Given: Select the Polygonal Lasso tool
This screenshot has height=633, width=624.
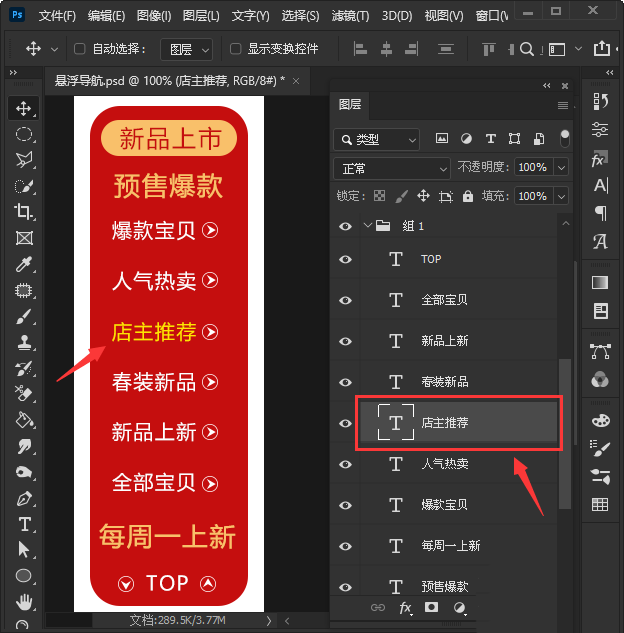Looking at the screenshot, I should tap(23, 160).
